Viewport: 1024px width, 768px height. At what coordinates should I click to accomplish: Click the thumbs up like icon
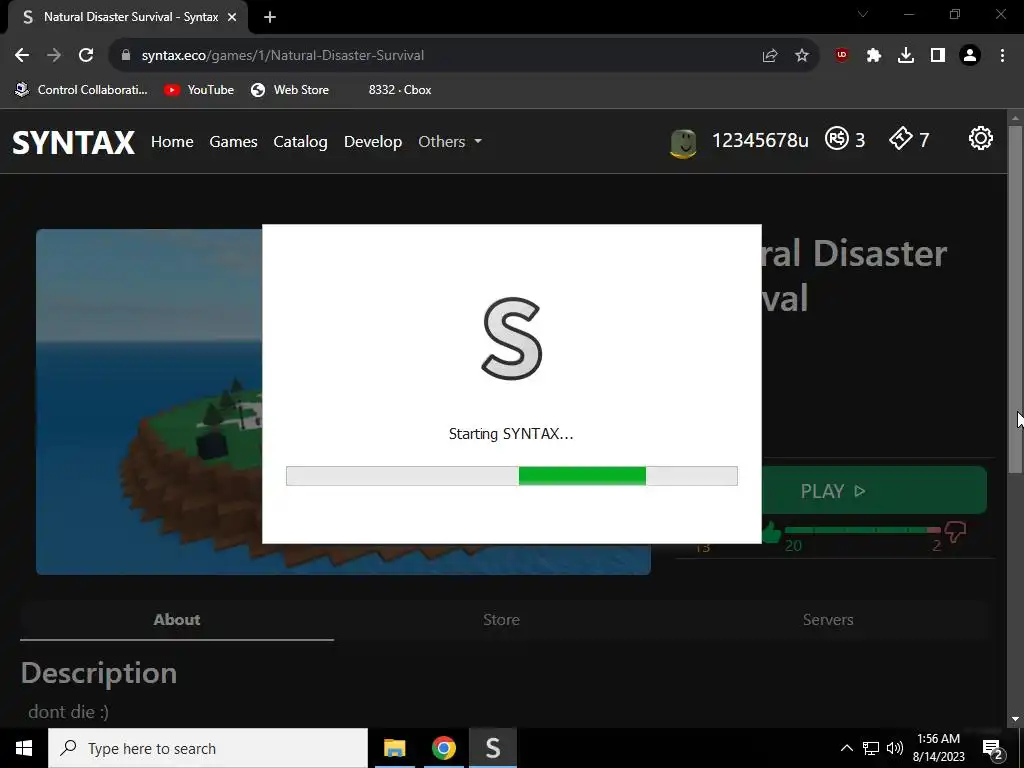click(771, 532)
